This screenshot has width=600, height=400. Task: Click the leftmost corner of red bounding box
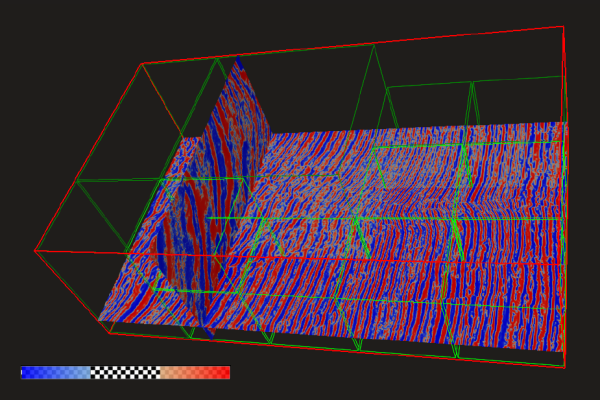[35, 250]
